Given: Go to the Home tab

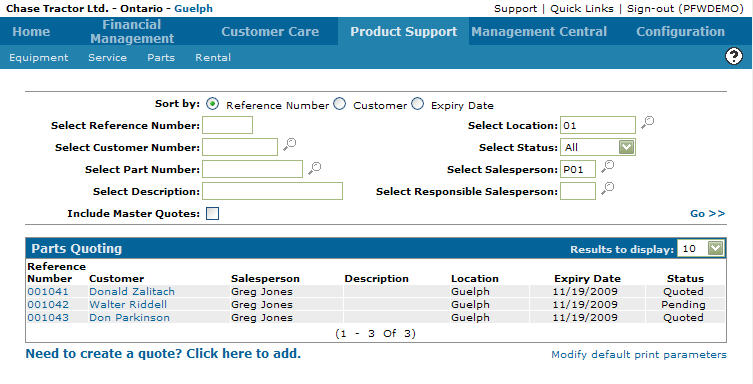Looking at the screenshot, I should pyautogui.click(x=31, y=32).
